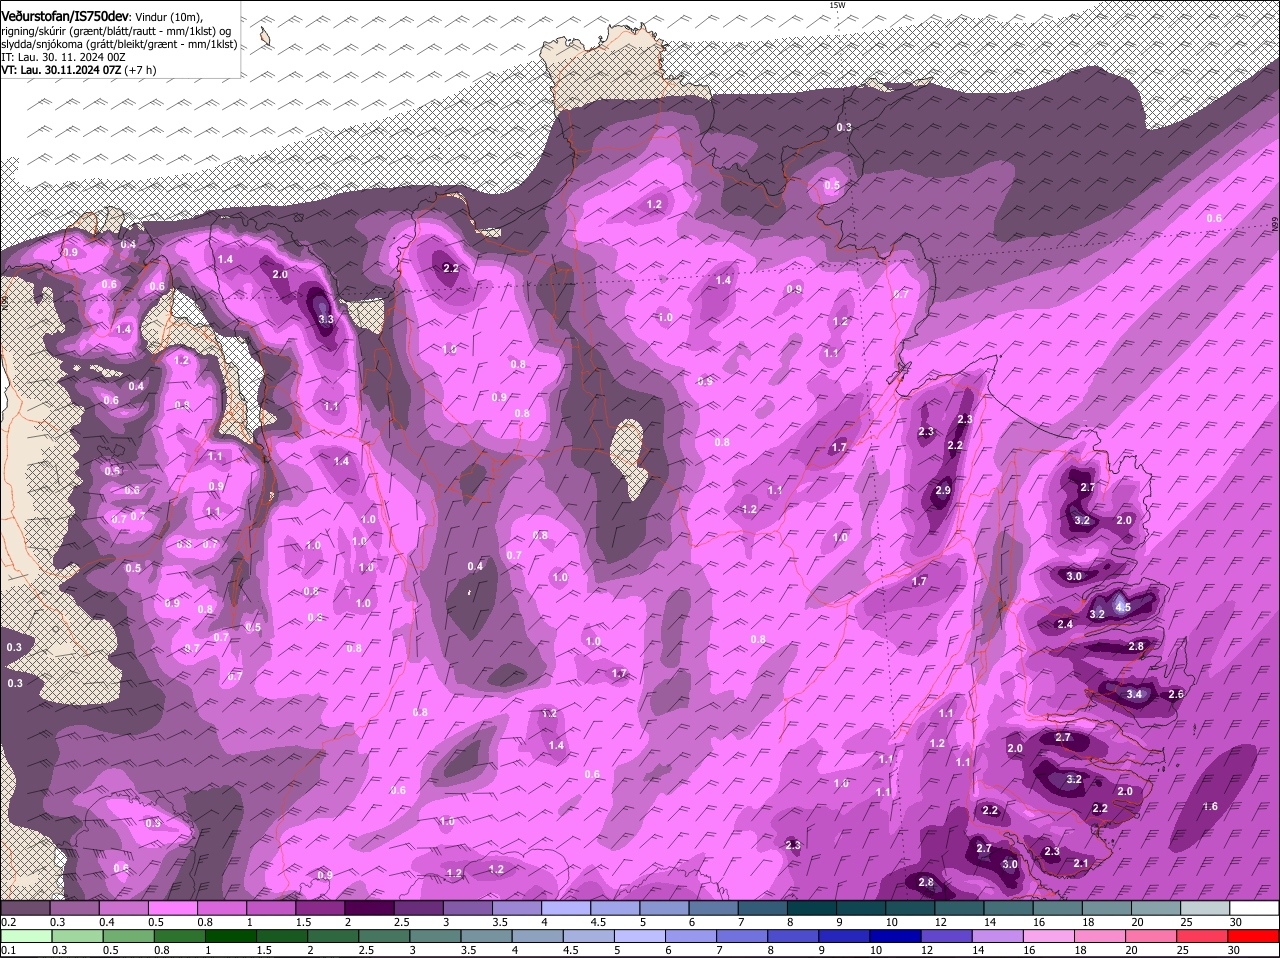Screen dimensions: 1280x958
Task: Click the '0.1' label in the lower legend
Action: point(8,951)
